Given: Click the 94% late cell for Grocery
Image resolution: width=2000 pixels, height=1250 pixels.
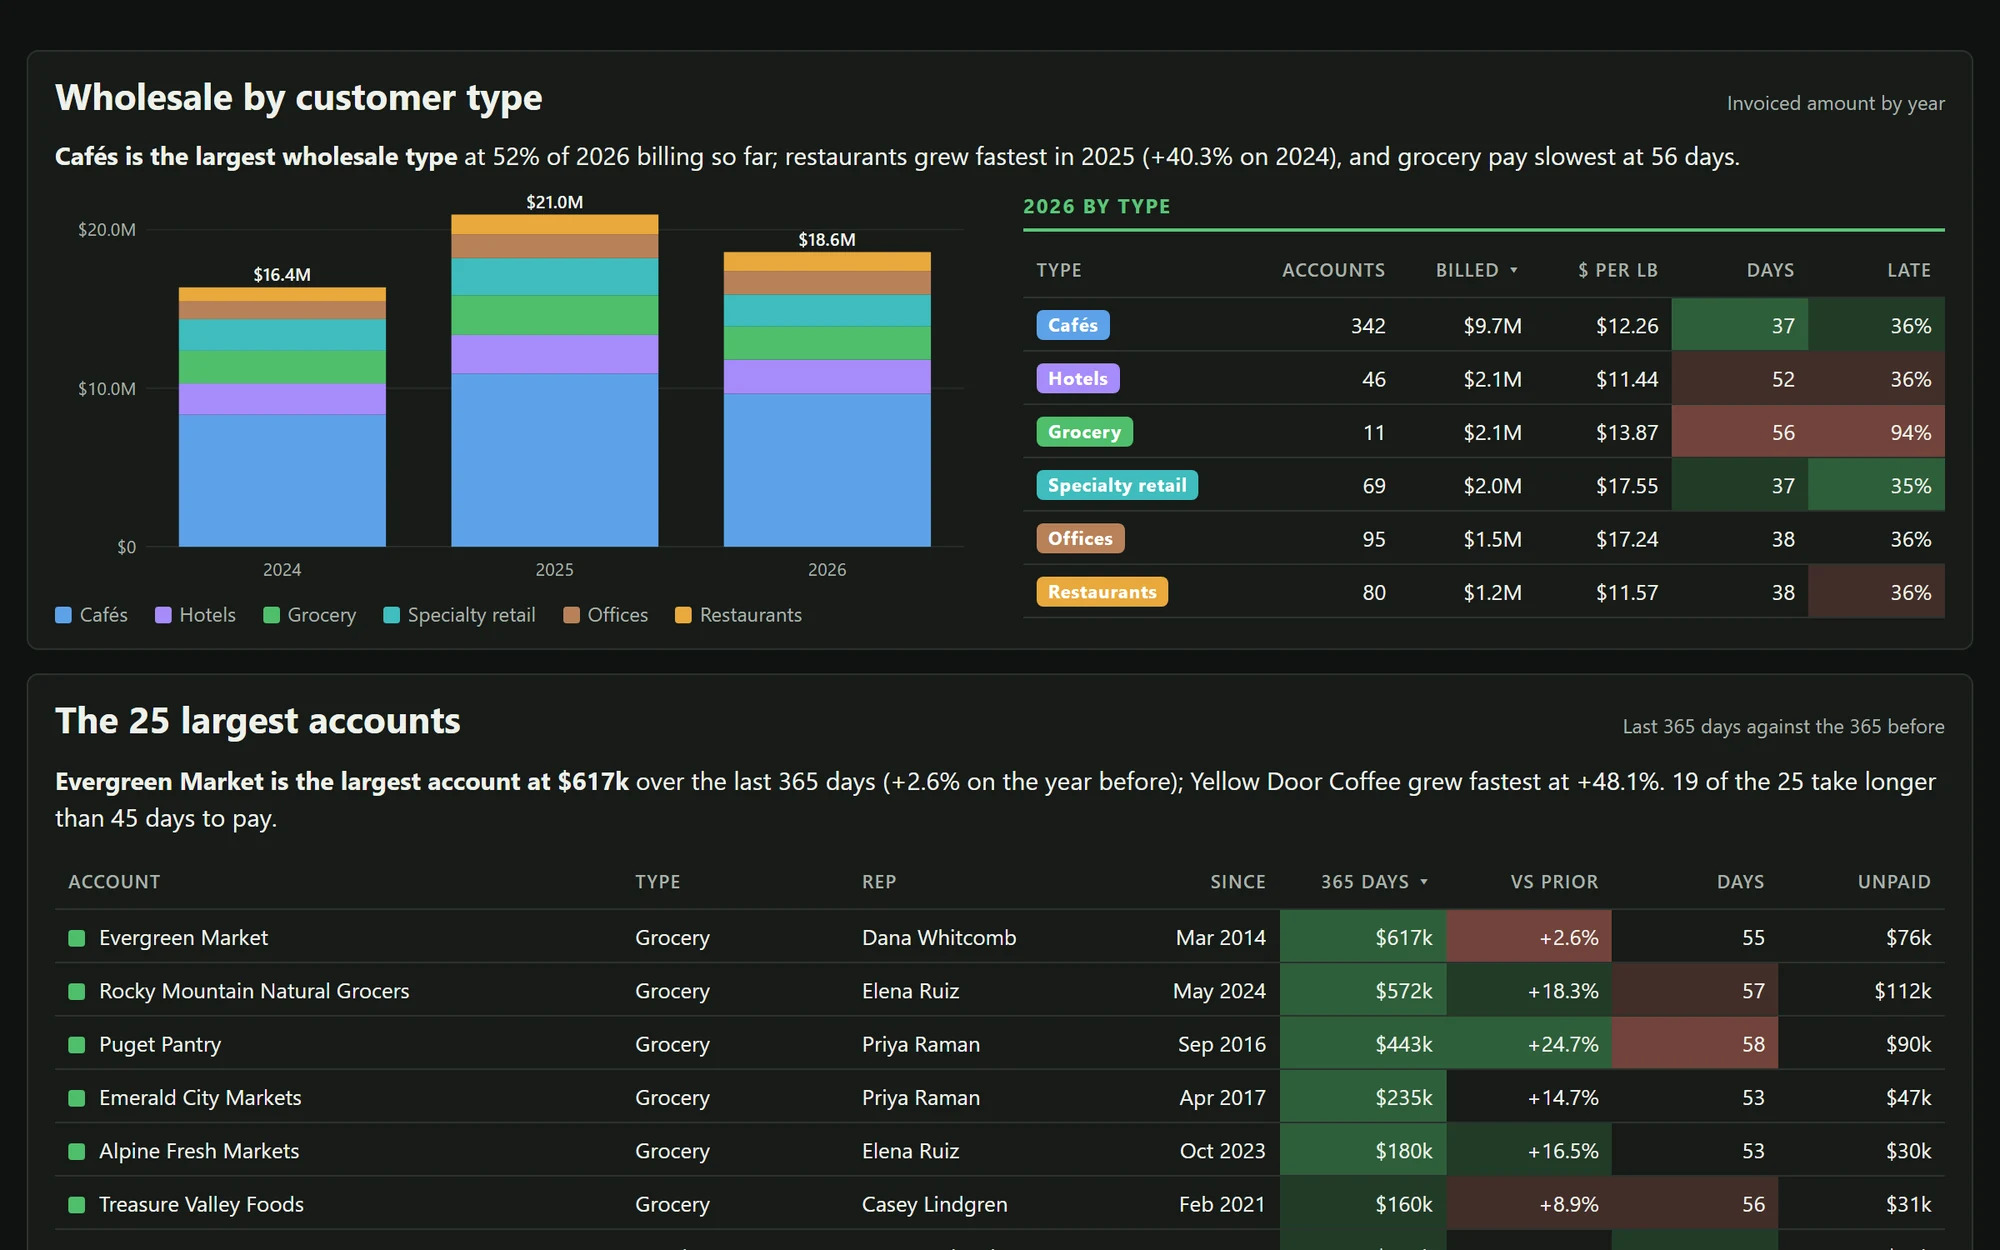Looking at the screenshot, I should 1876,432.
